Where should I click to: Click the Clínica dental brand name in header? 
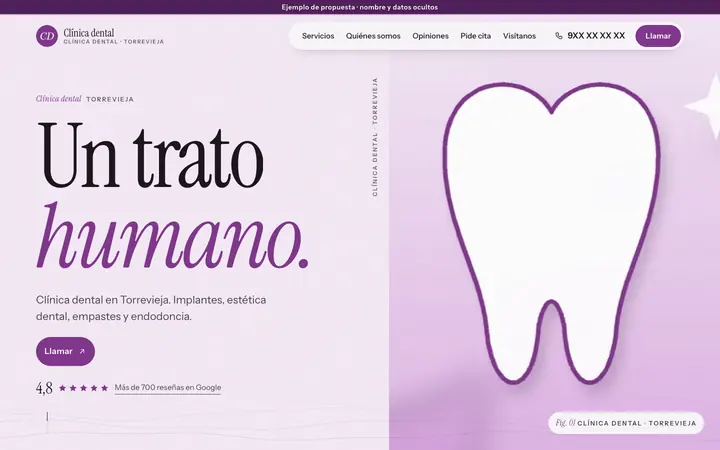point(89,33)
